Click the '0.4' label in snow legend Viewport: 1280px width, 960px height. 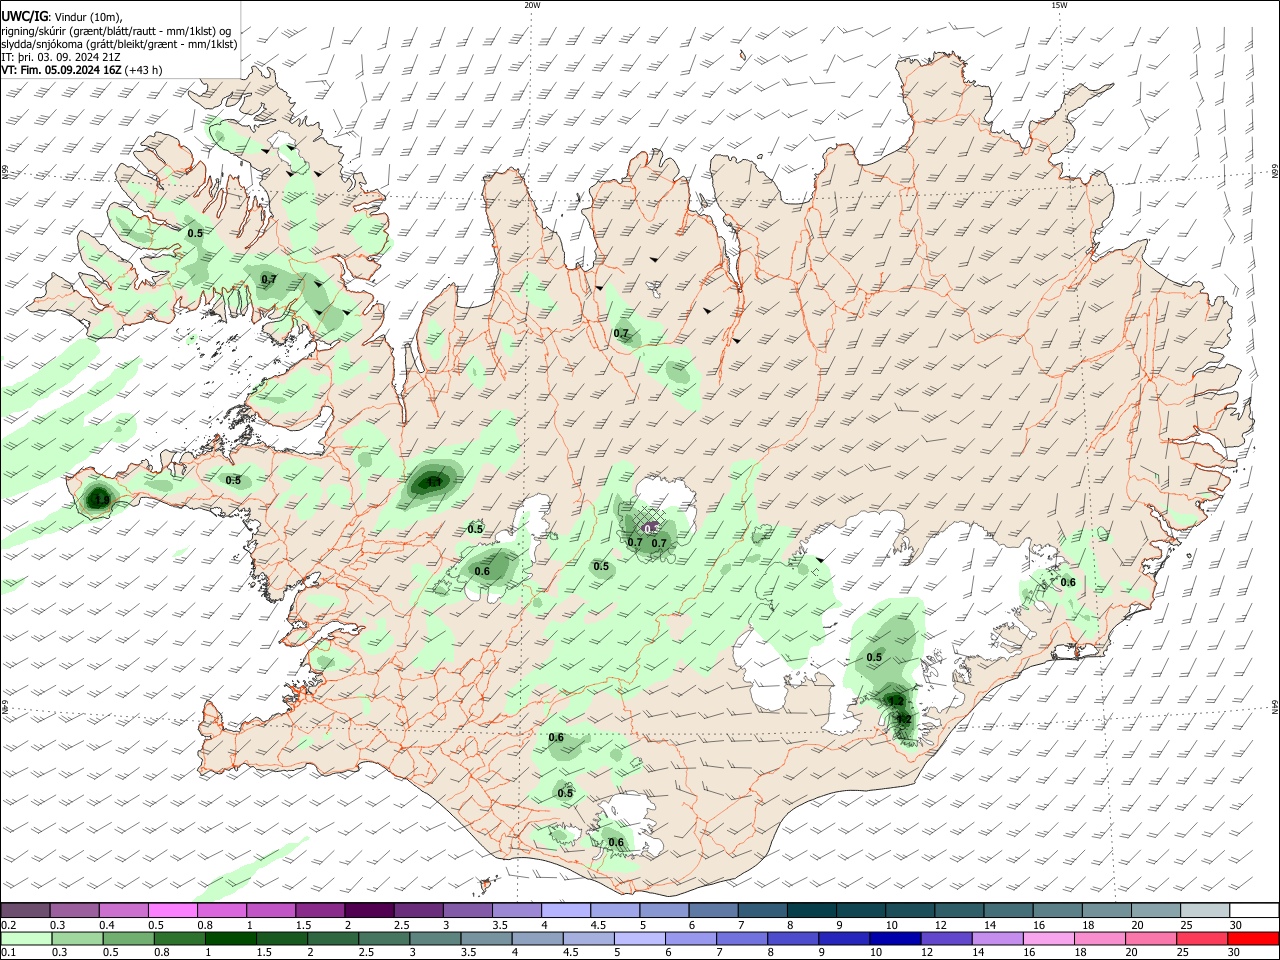pos(107,925)
